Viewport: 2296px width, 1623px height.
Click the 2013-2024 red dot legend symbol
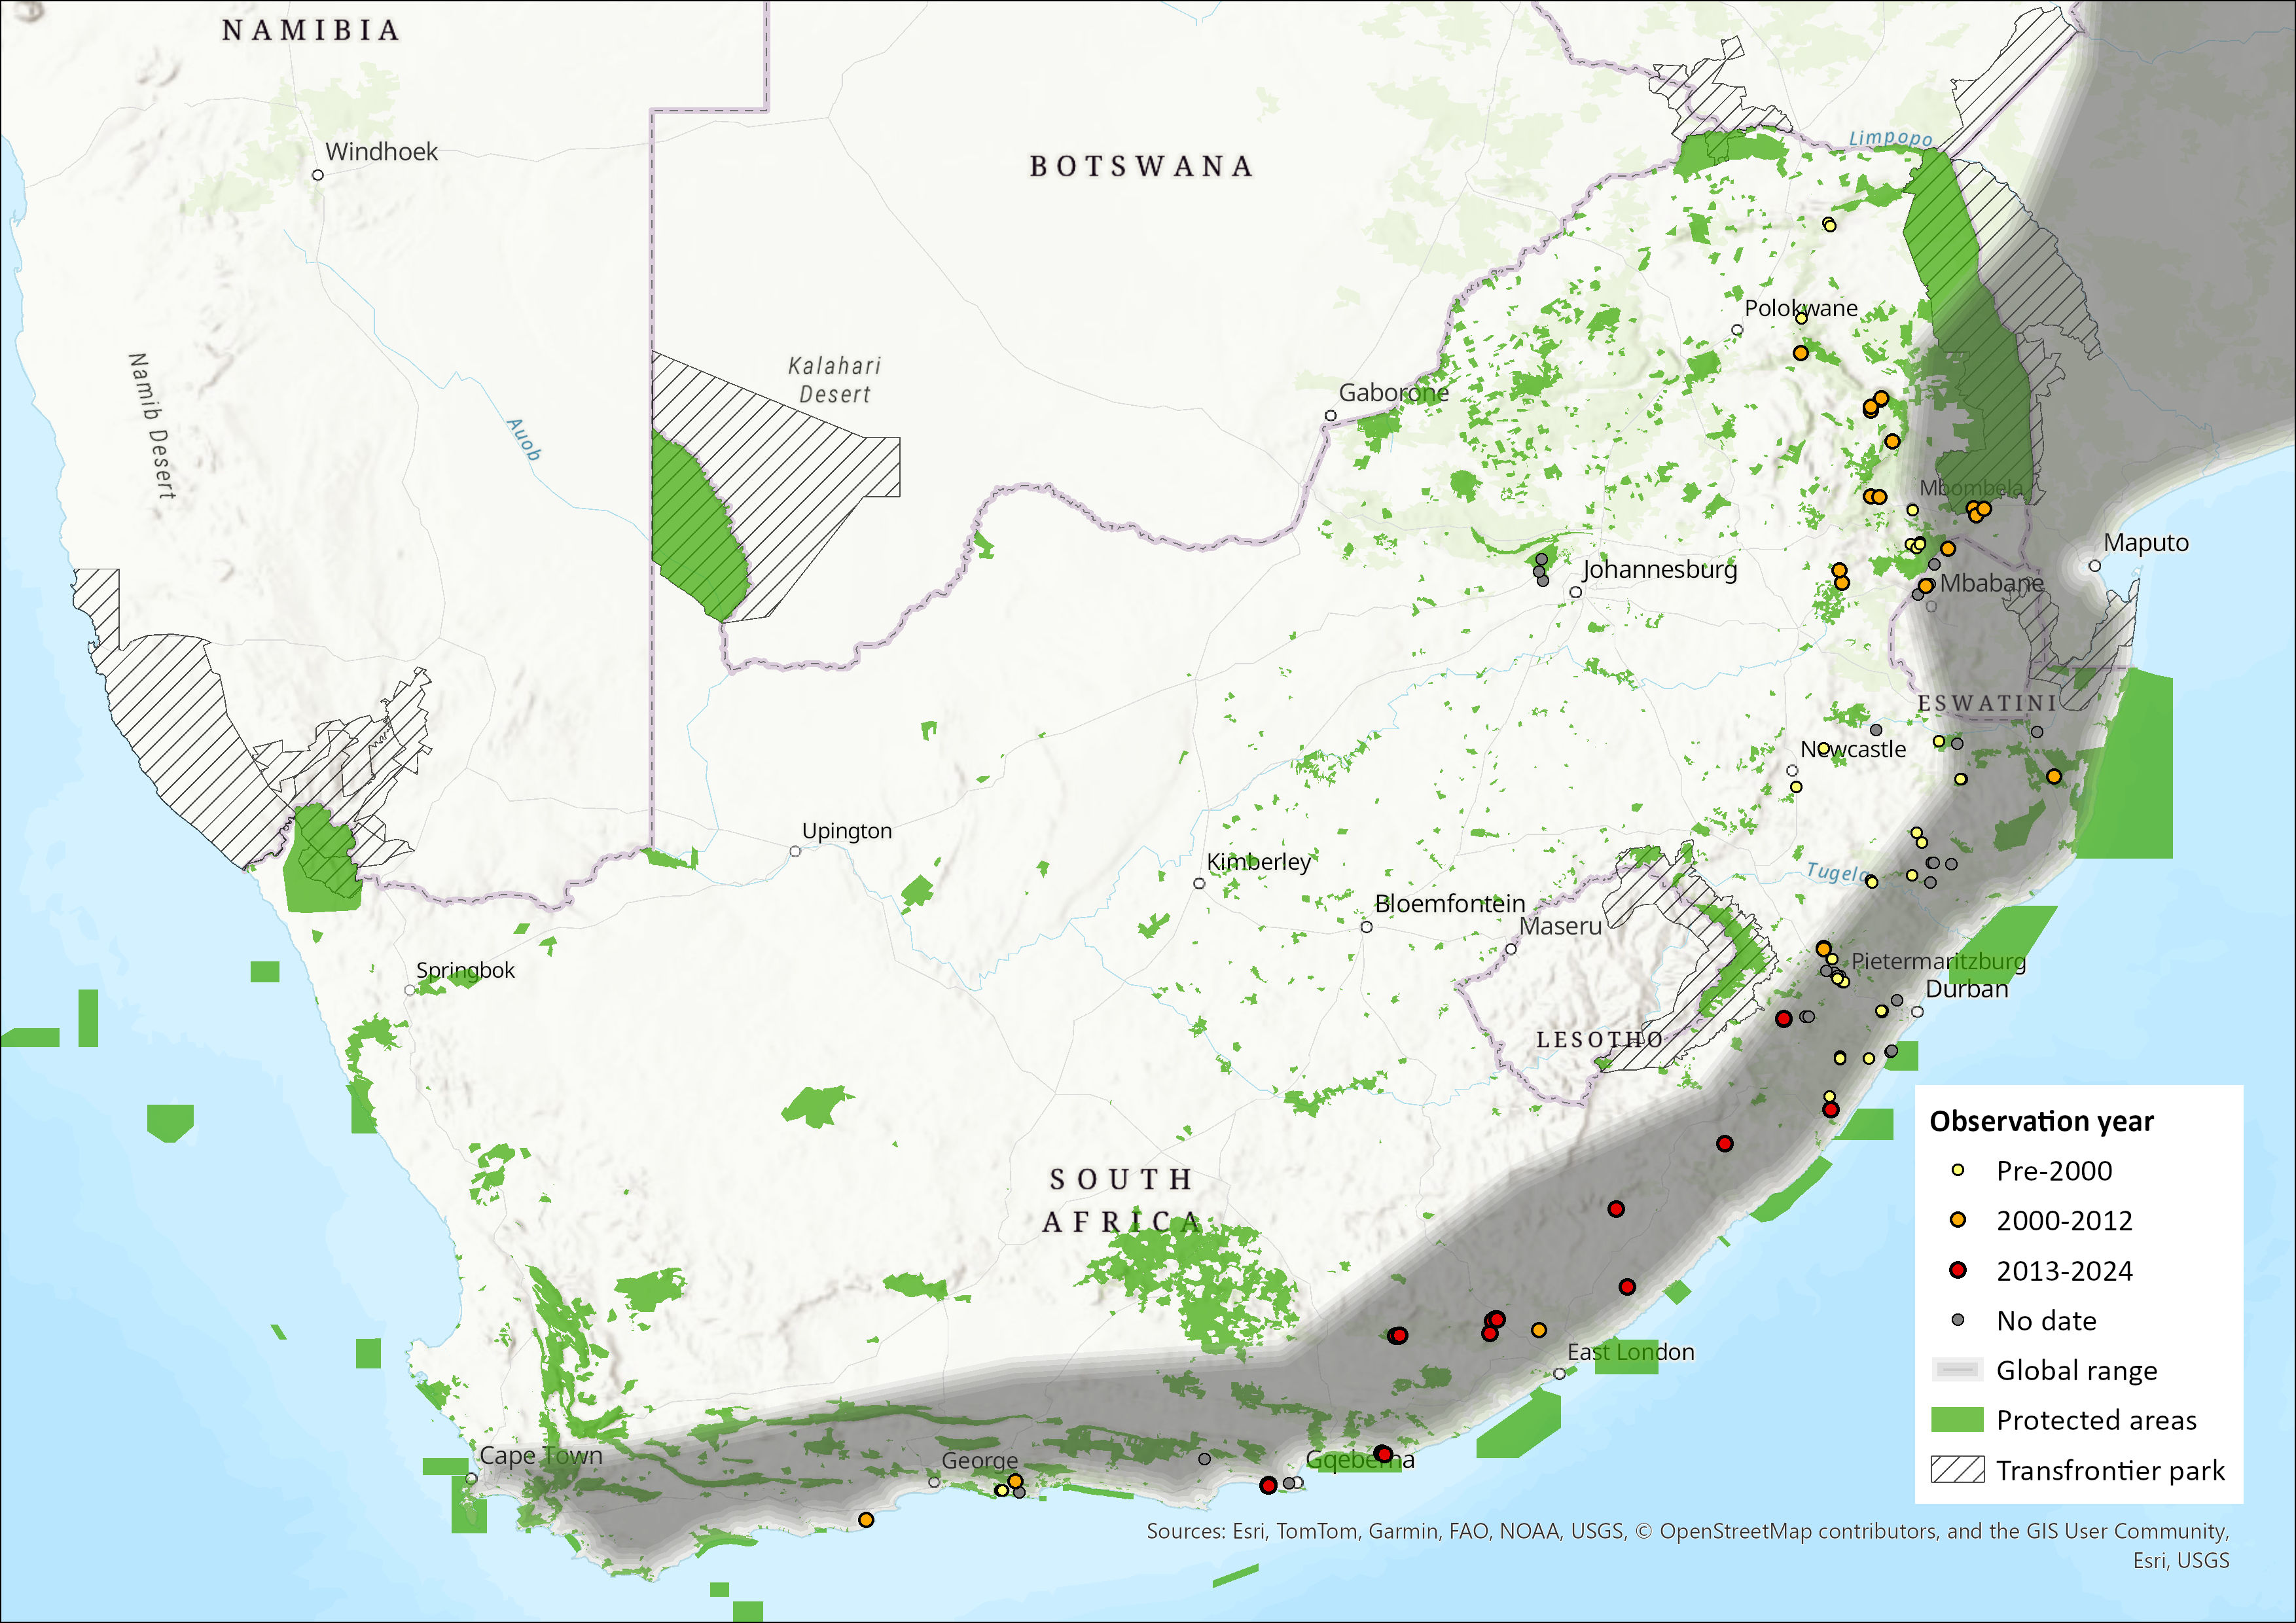(1958, 1270)
